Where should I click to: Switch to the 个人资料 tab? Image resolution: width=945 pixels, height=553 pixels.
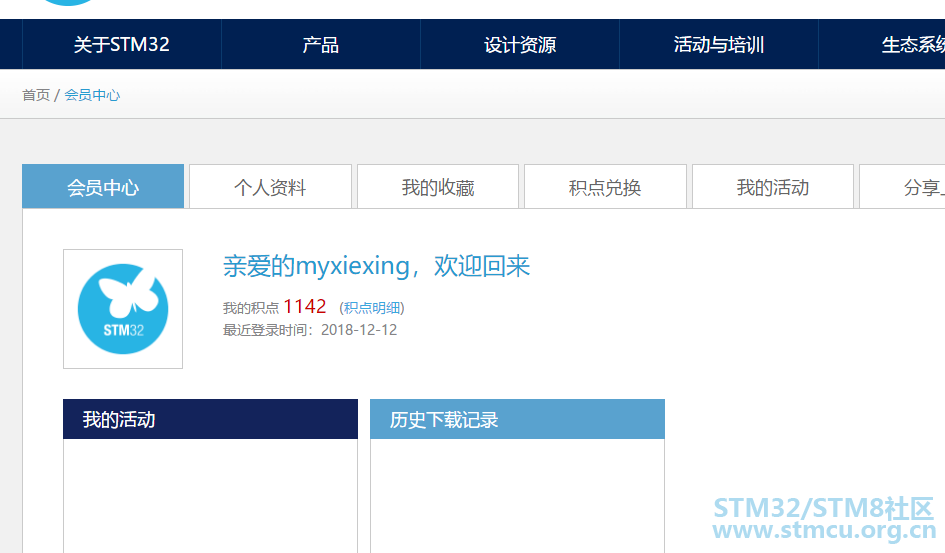270,187
